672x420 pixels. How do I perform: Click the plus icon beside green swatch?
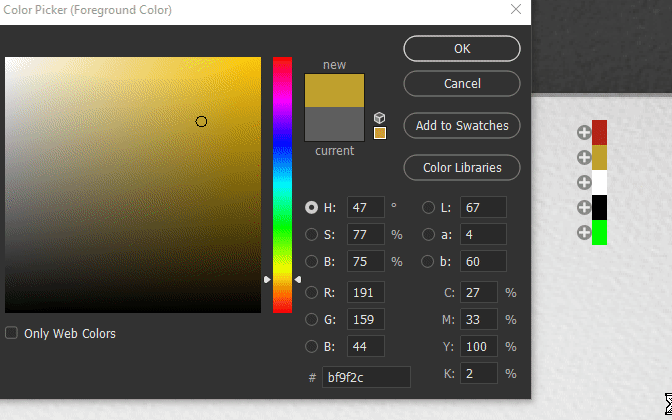click(x=584, y=232)
